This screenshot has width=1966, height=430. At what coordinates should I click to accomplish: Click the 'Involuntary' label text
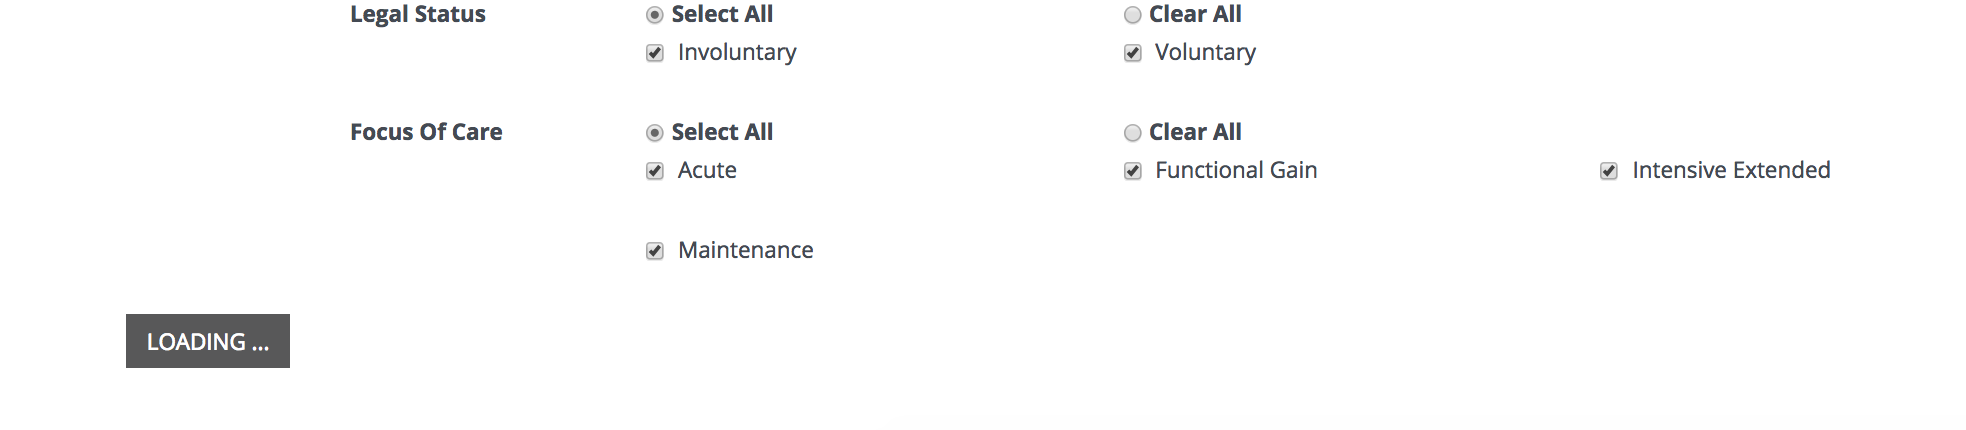[737, 52]
